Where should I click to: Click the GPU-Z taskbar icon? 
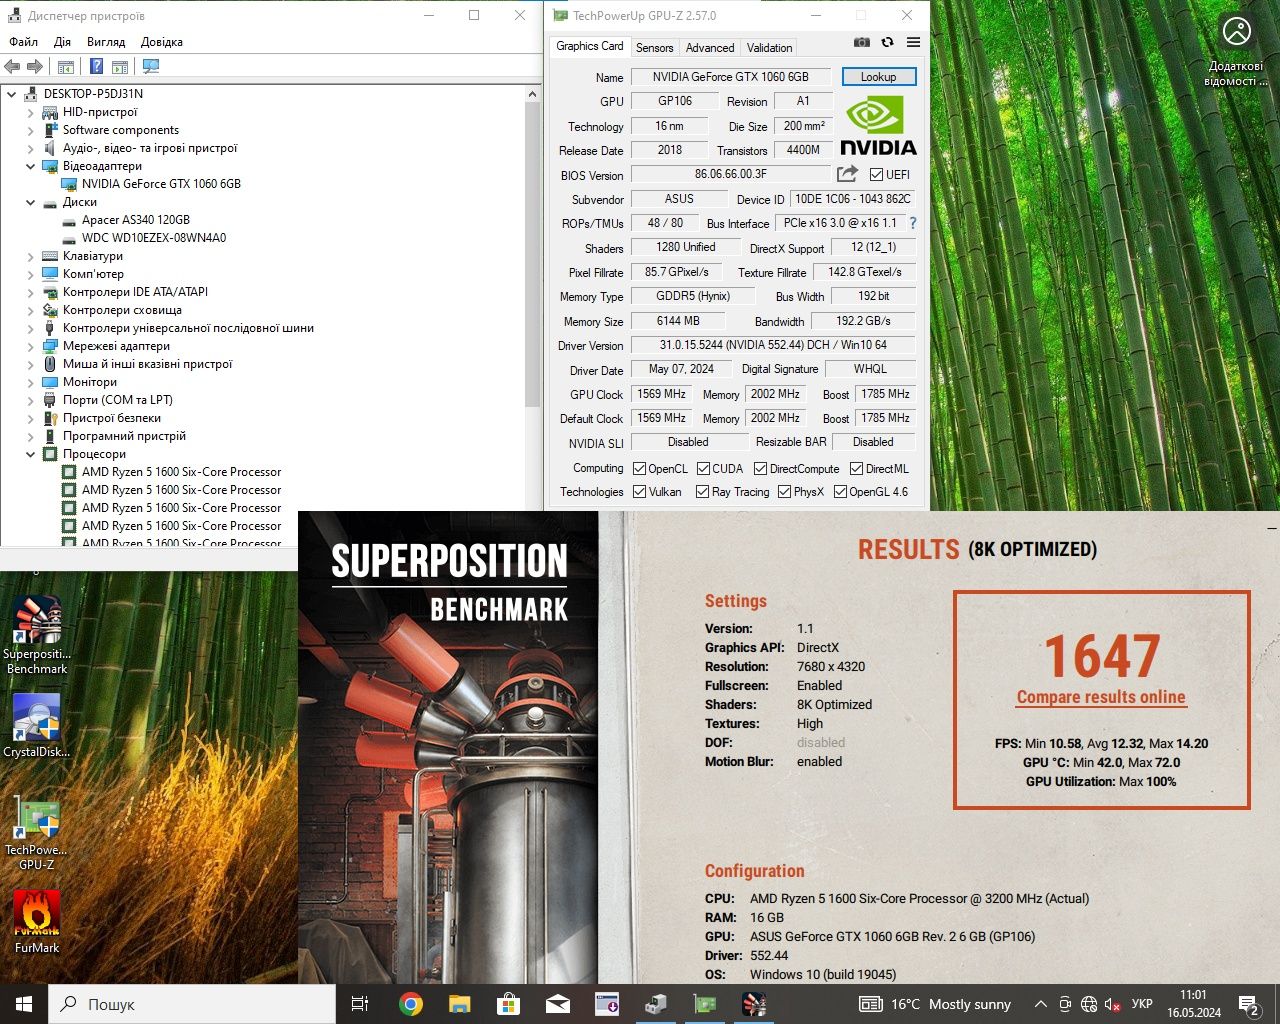[x=705, y=1004]
